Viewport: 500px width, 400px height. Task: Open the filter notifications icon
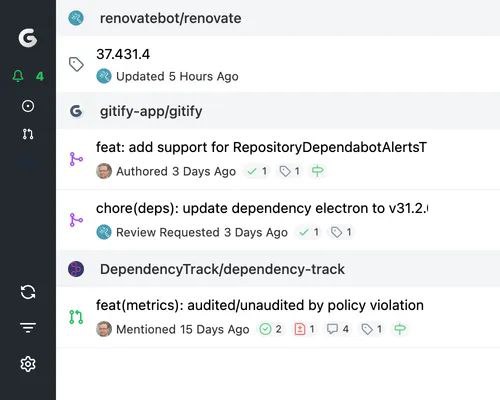pos(28,328)
